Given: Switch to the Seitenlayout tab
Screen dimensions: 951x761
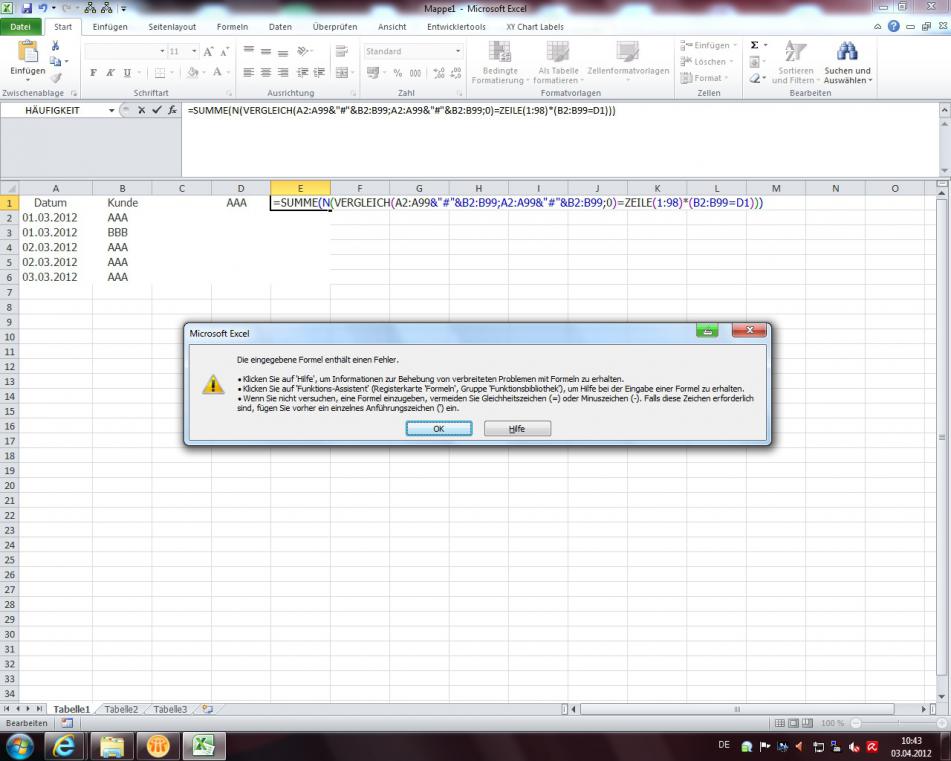Looking at the screenshot, I should click(x=172, y=27).
